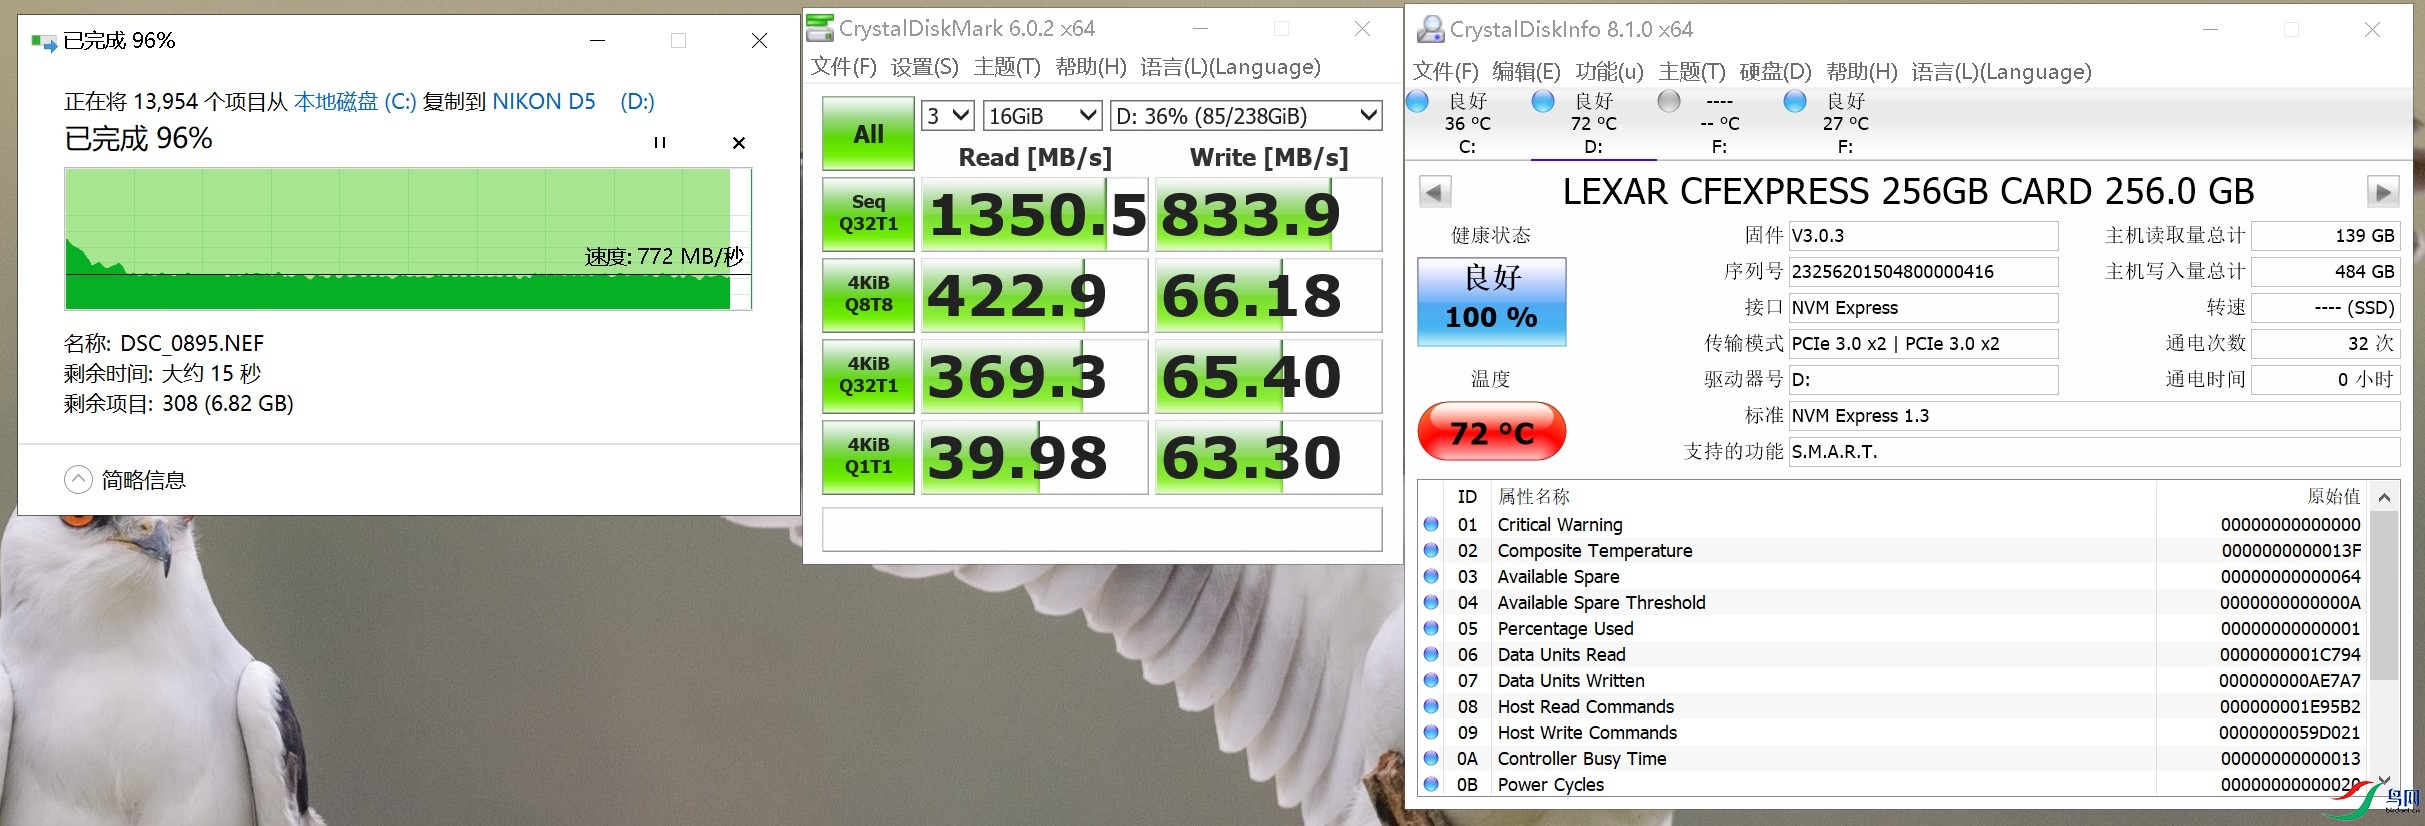Image resolution: width=2425 pixels, height=826 pixels.
Task: Go to previous disk with left arrow
Action: (1435, 191)
